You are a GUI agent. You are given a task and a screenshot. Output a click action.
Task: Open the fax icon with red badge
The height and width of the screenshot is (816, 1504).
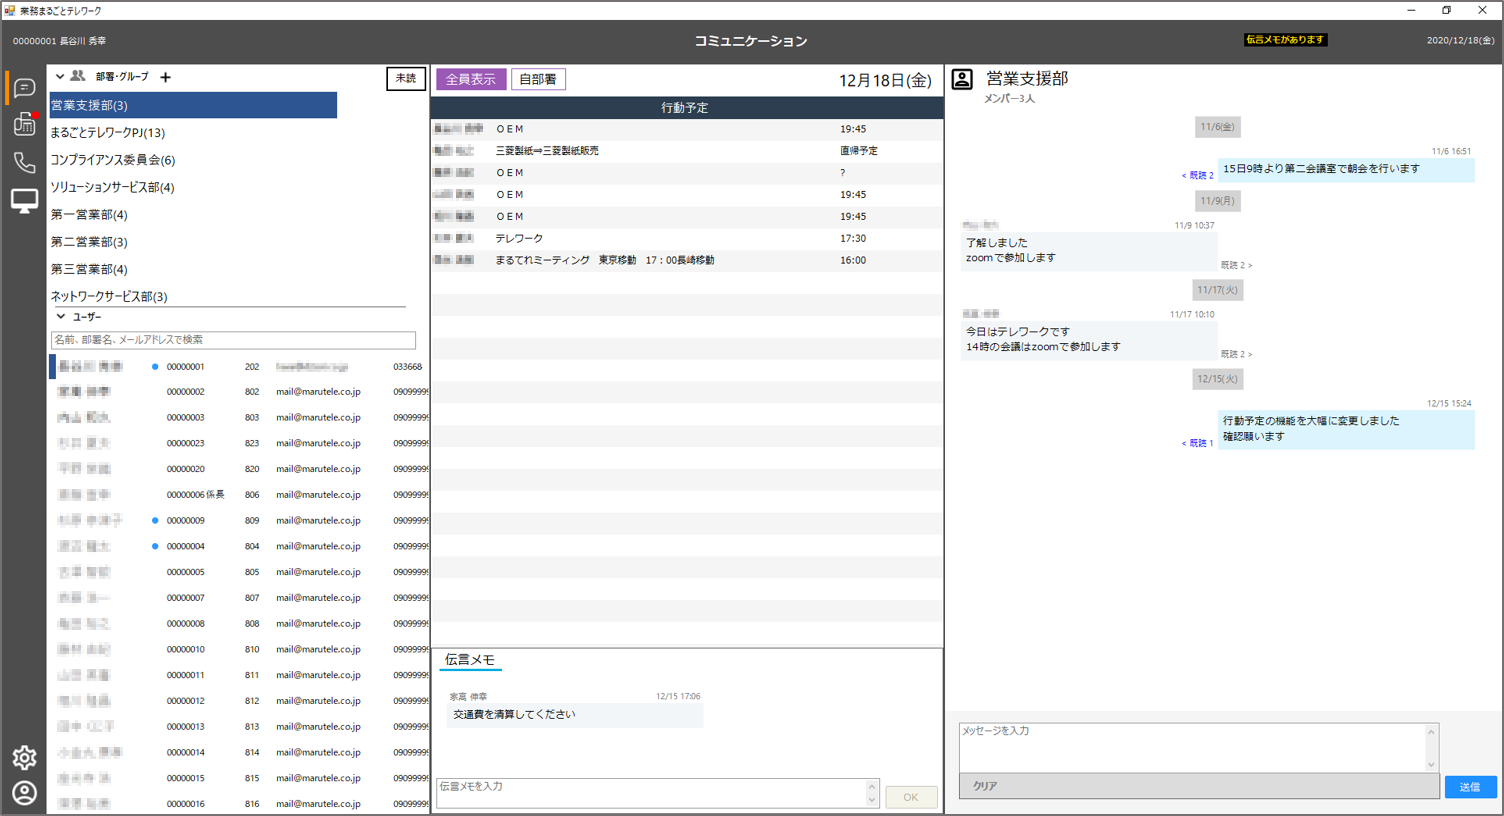click(x=24, y=124)
